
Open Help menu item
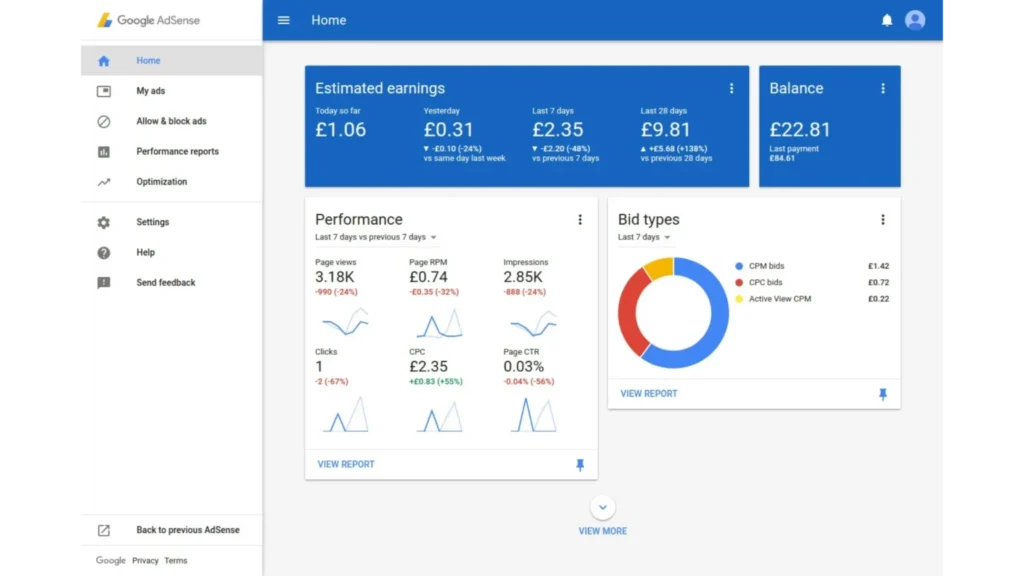click(x=172, y=253)
